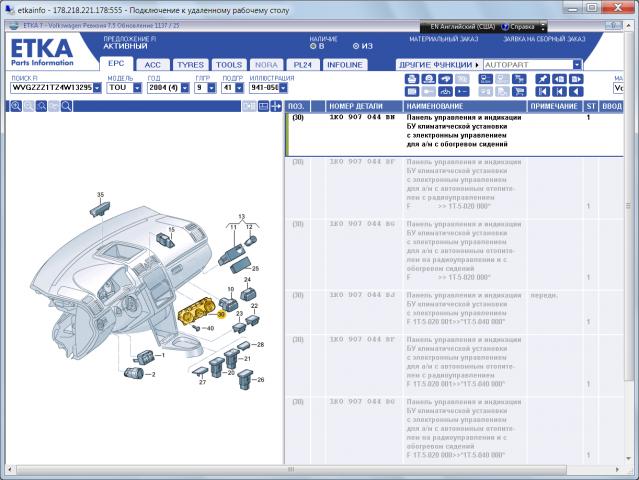Click the previous page left-arrow icon
The width and height of the screenshot is (639, 480).
tap(560, 79)
